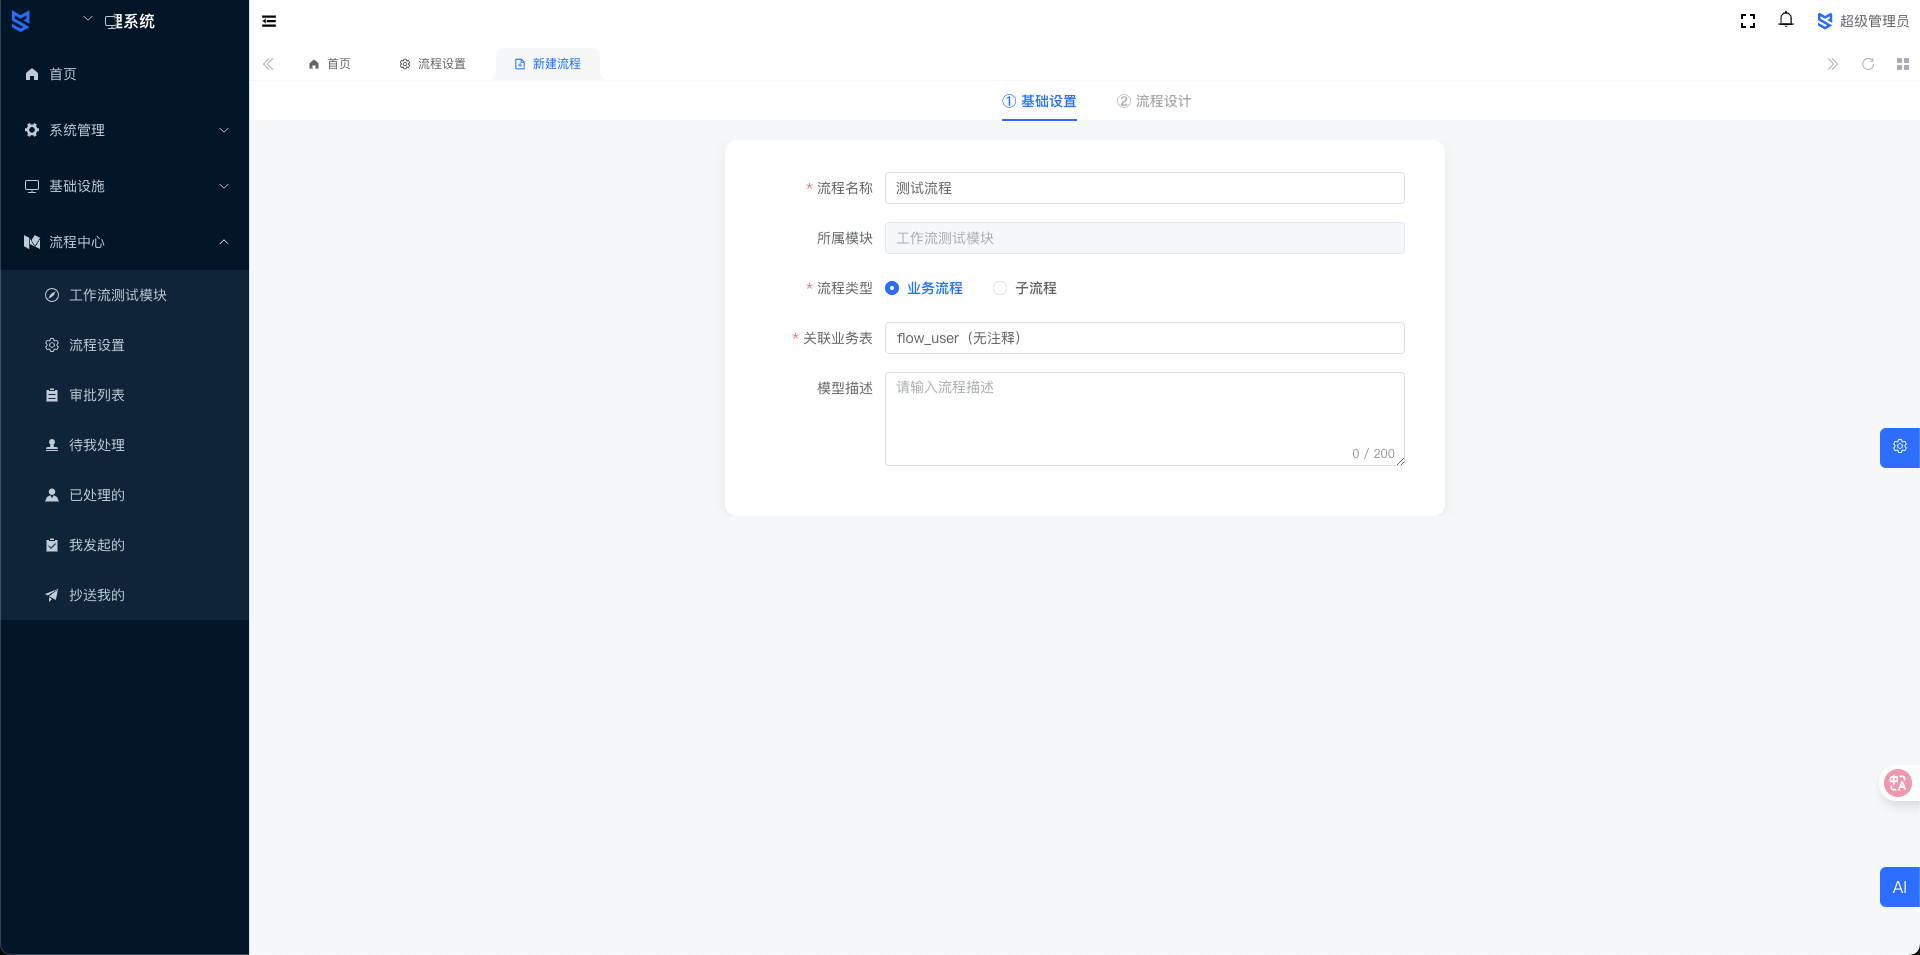Viewport: 1920px width, 955px height.
Task: Refresh the current page tab
Action: coord(1867,64)
